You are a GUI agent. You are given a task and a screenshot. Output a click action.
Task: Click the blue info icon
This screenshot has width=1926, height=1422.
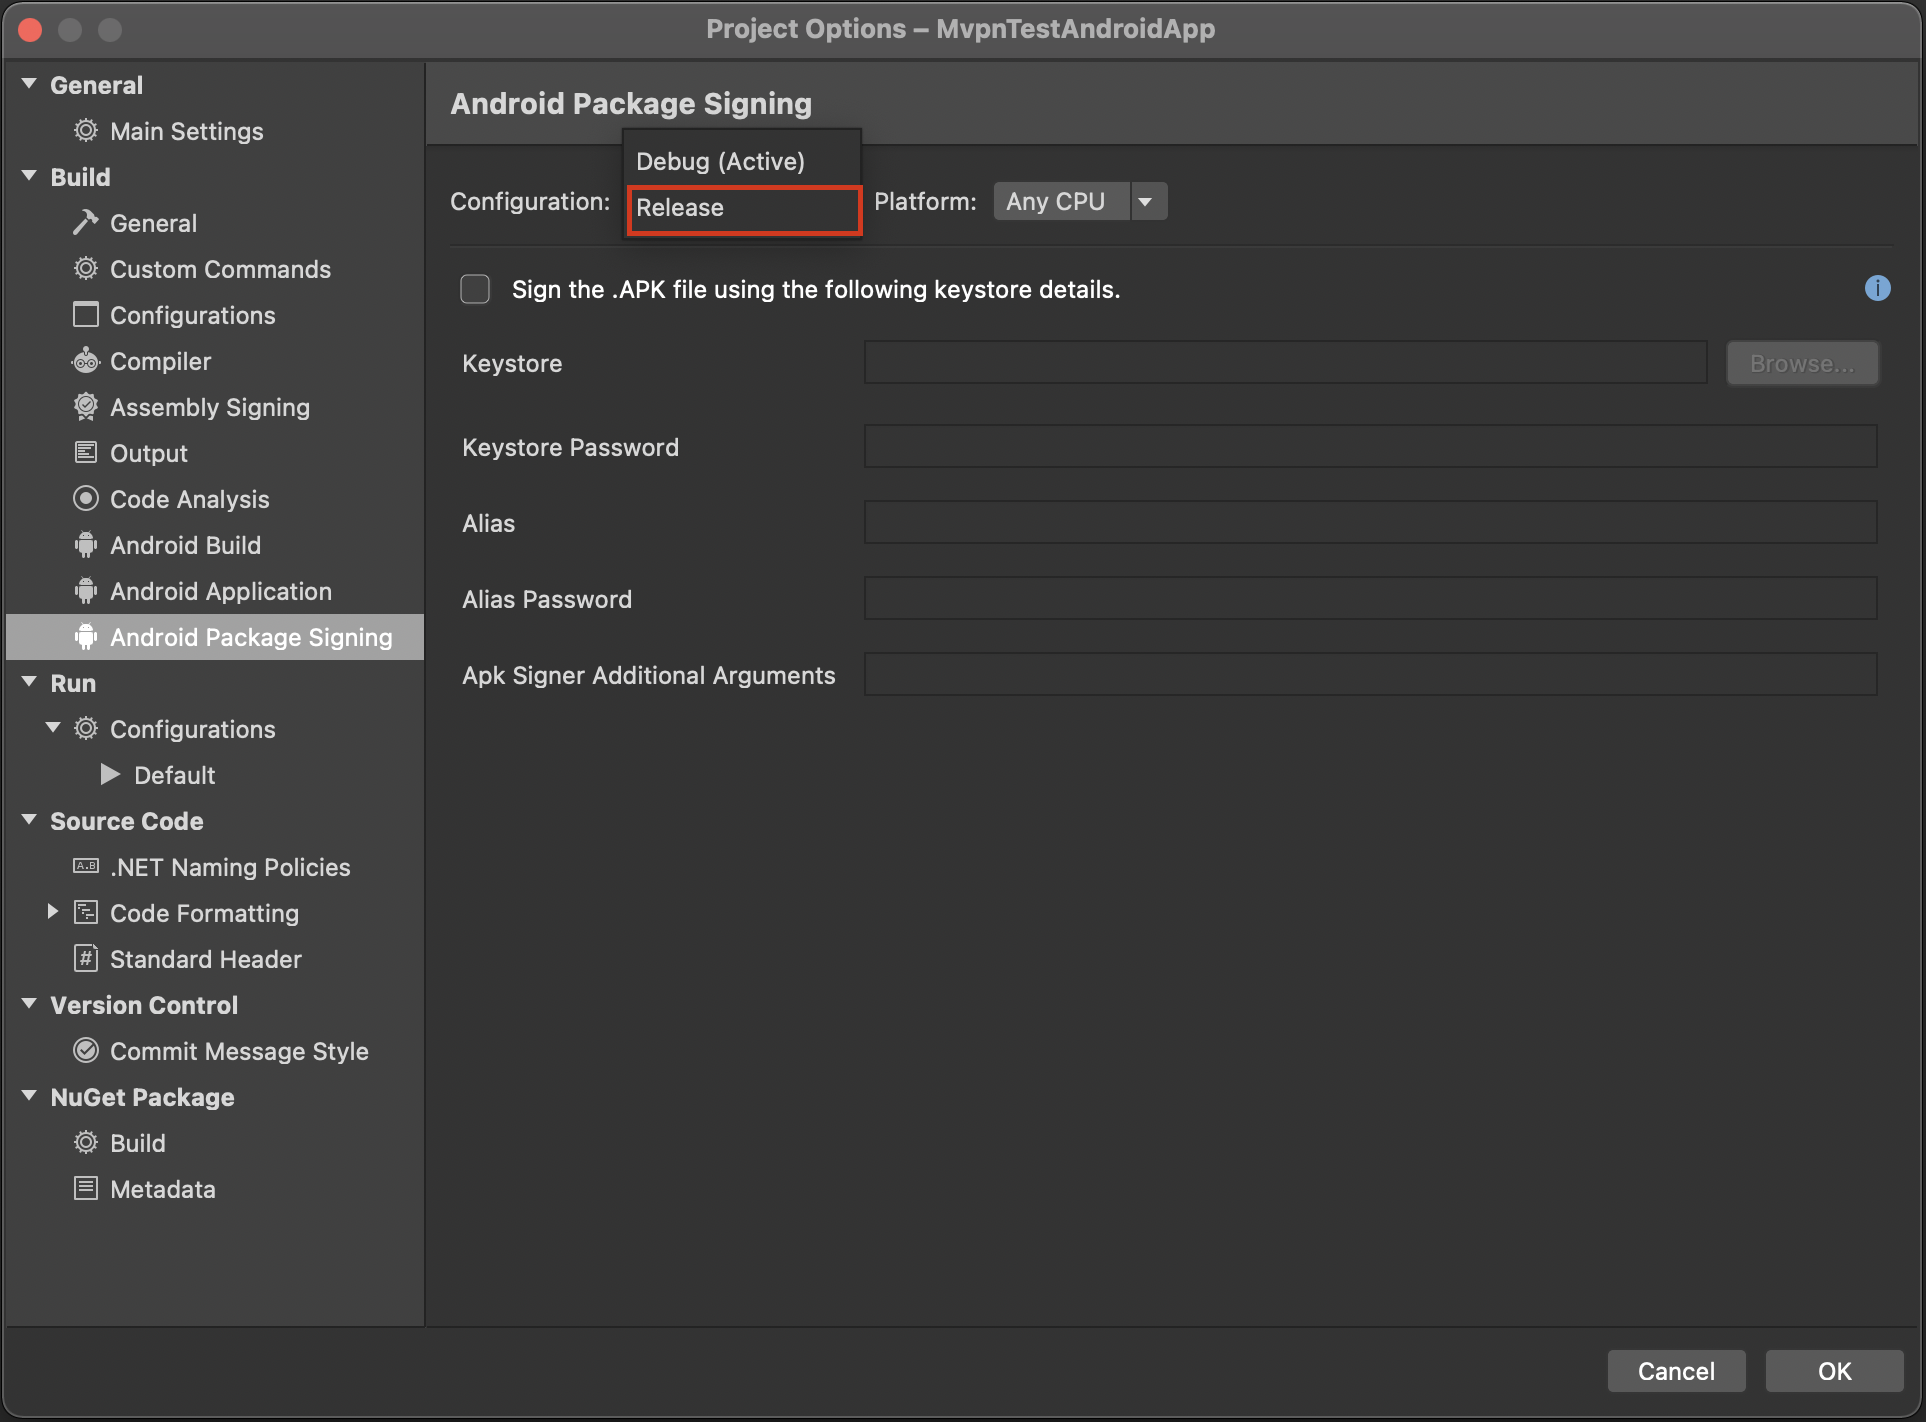pos(1877,289)
